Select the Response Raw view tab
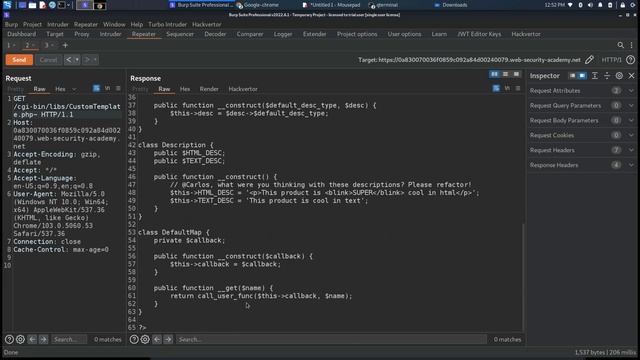This screenshot has height=360, width=640. tap(164, 89)
